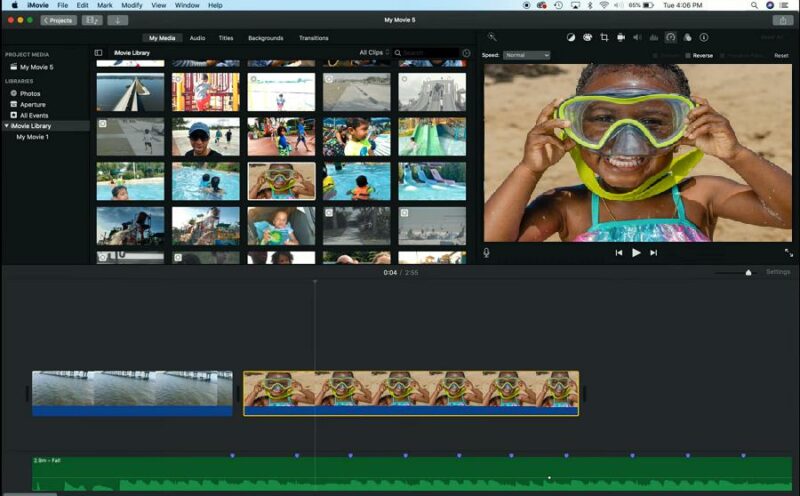The height and width of the screenshot is (496, 800).
Task: Click the share icon in title bar
Action: (783, 20)
